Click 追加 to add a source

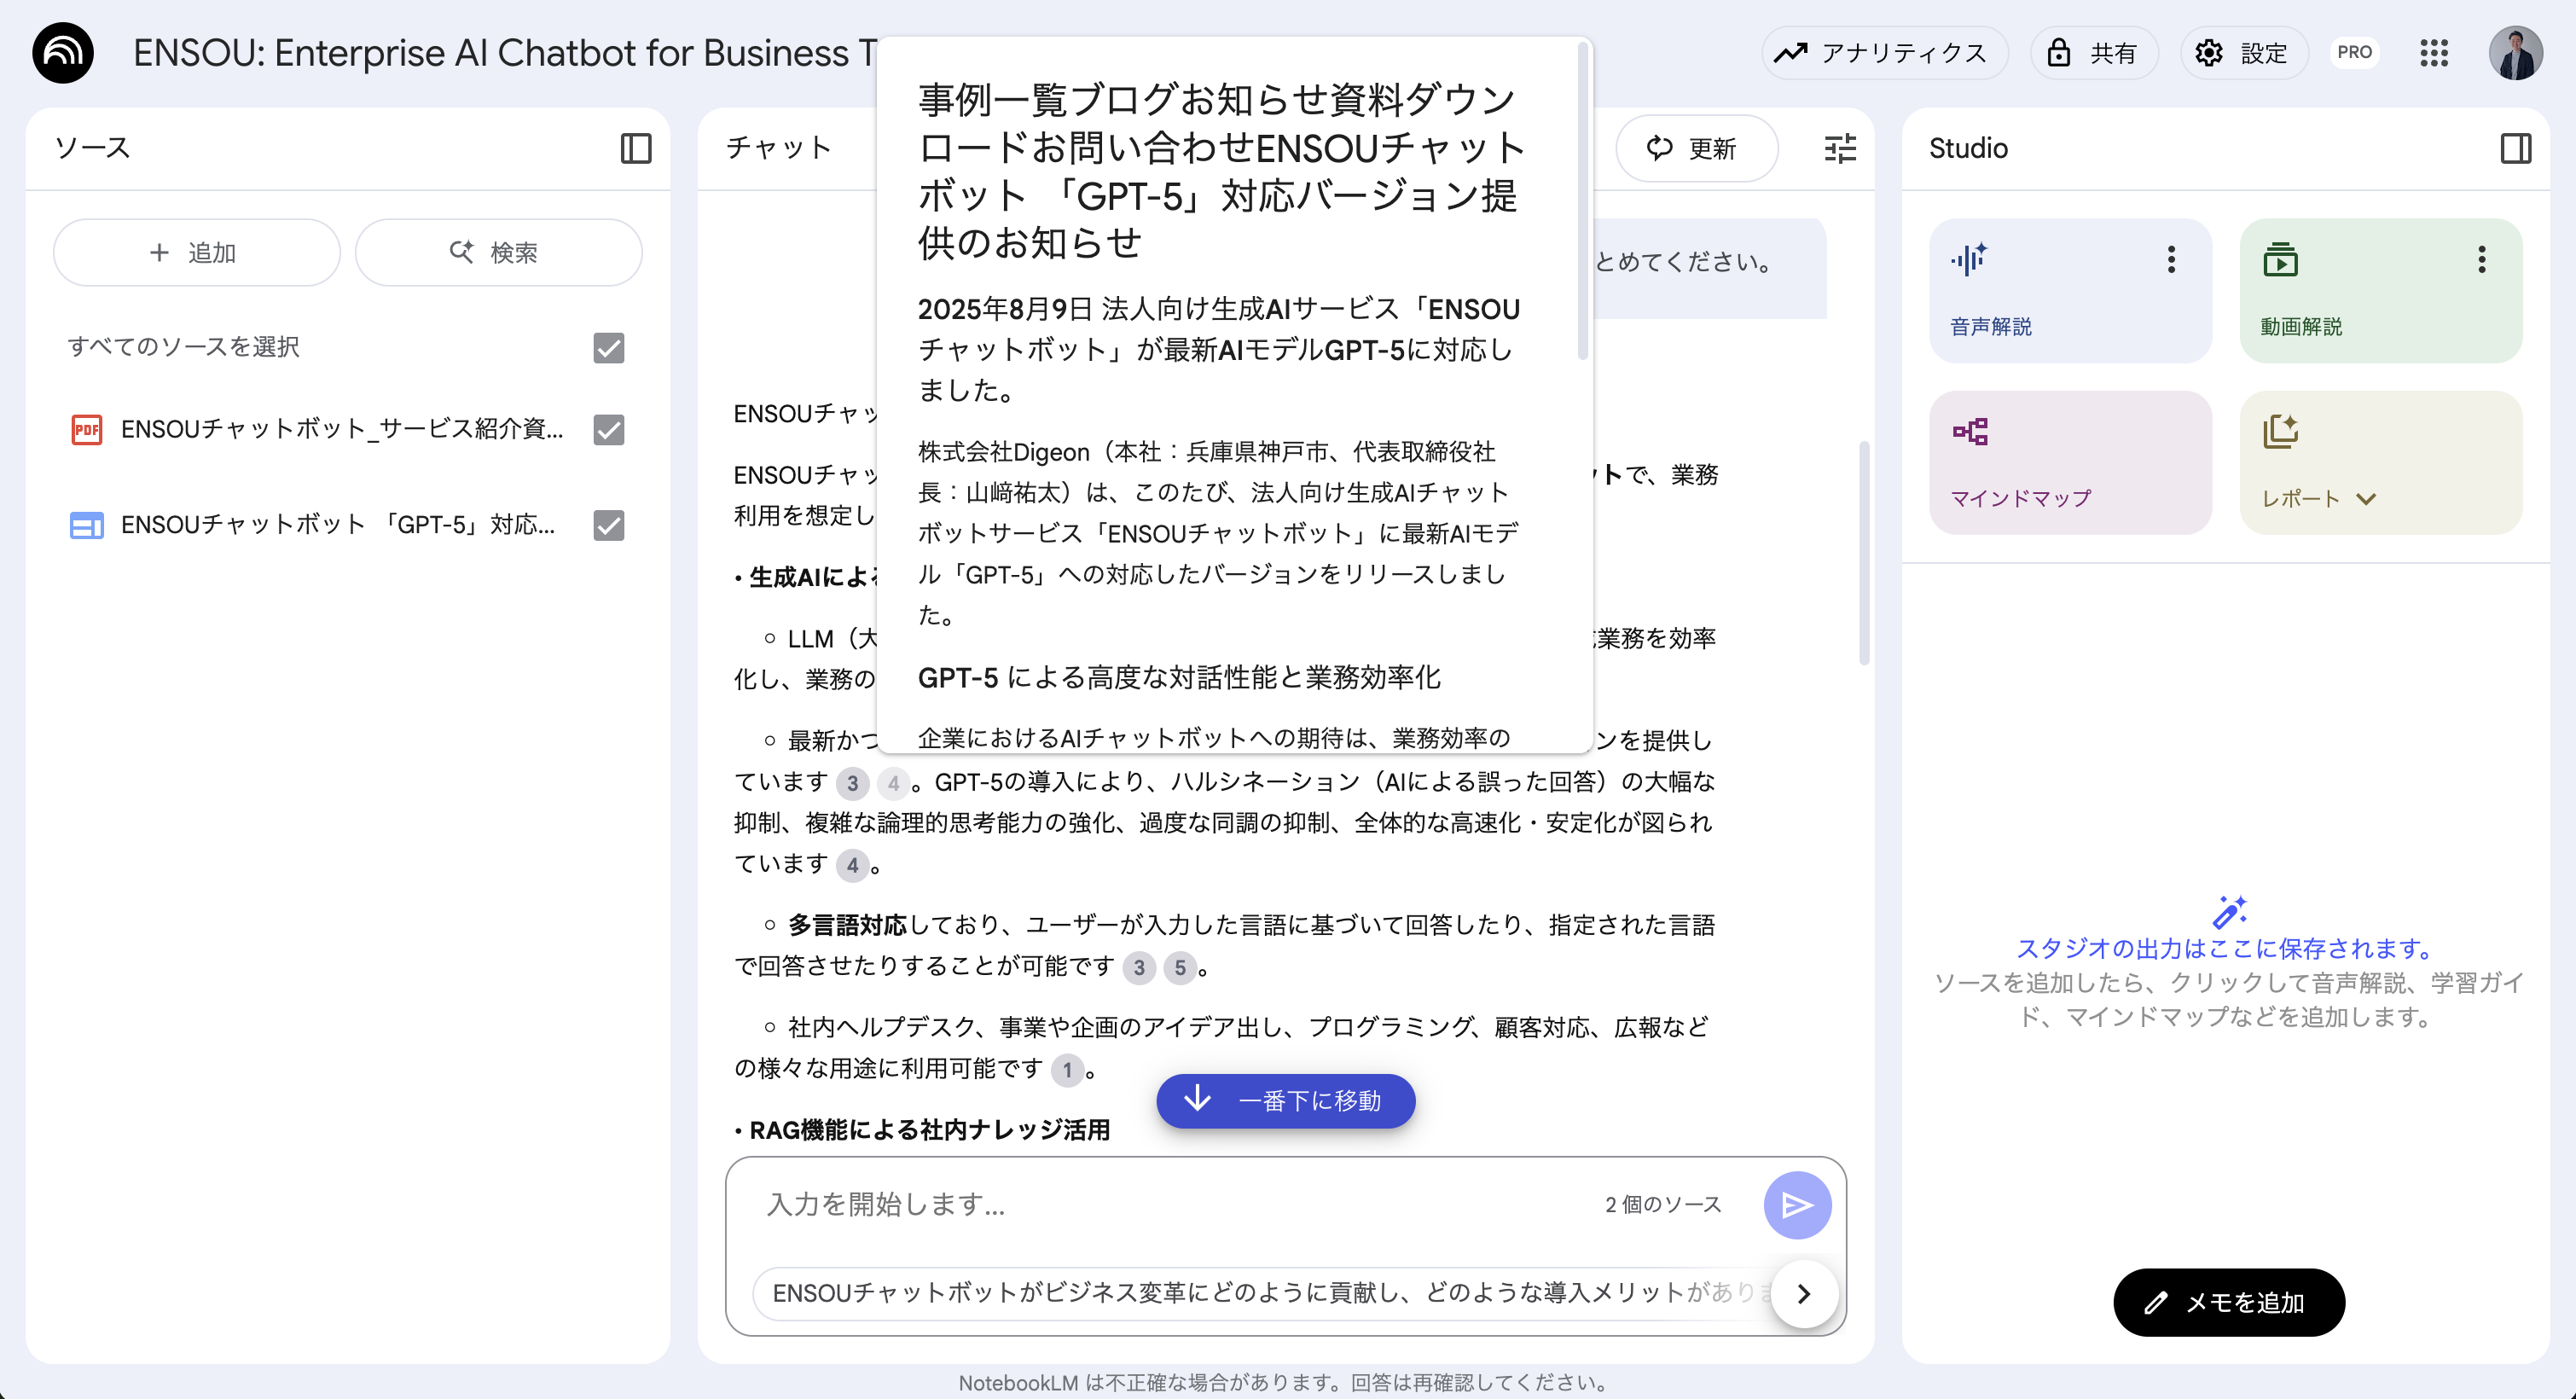click(x=197, y=253)
